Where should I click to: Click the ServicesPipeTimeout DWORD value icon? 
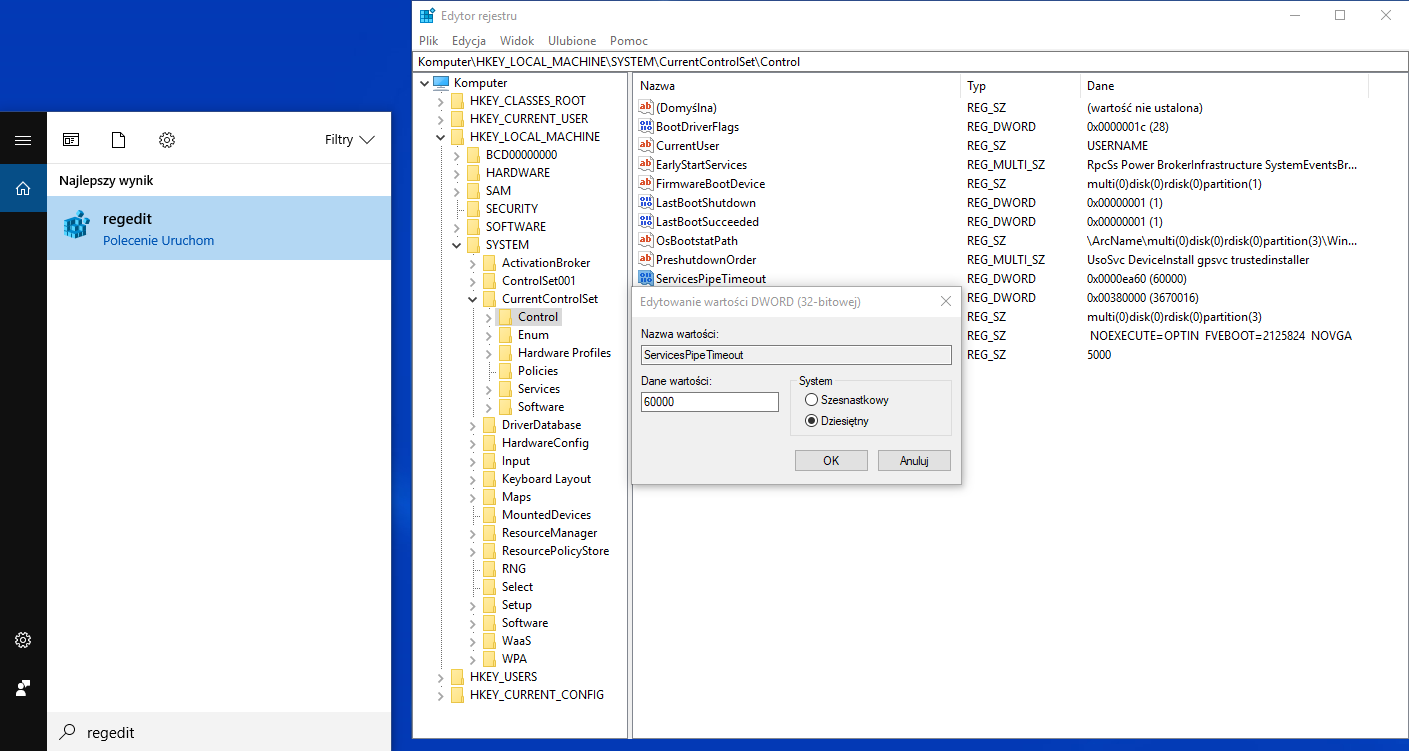644,278
